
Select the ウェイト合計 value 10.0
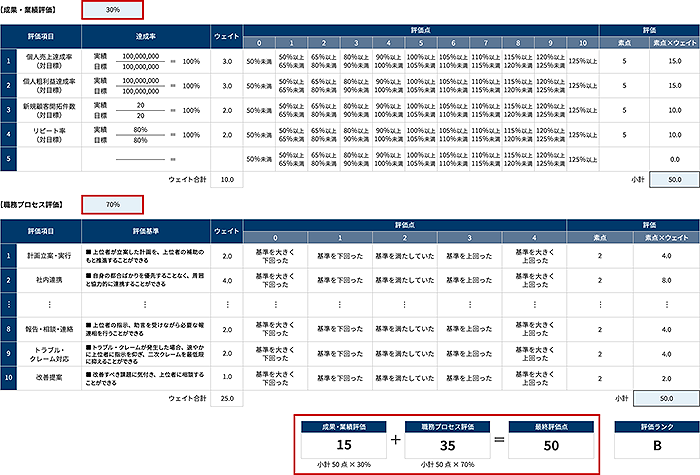pos(227,180)
